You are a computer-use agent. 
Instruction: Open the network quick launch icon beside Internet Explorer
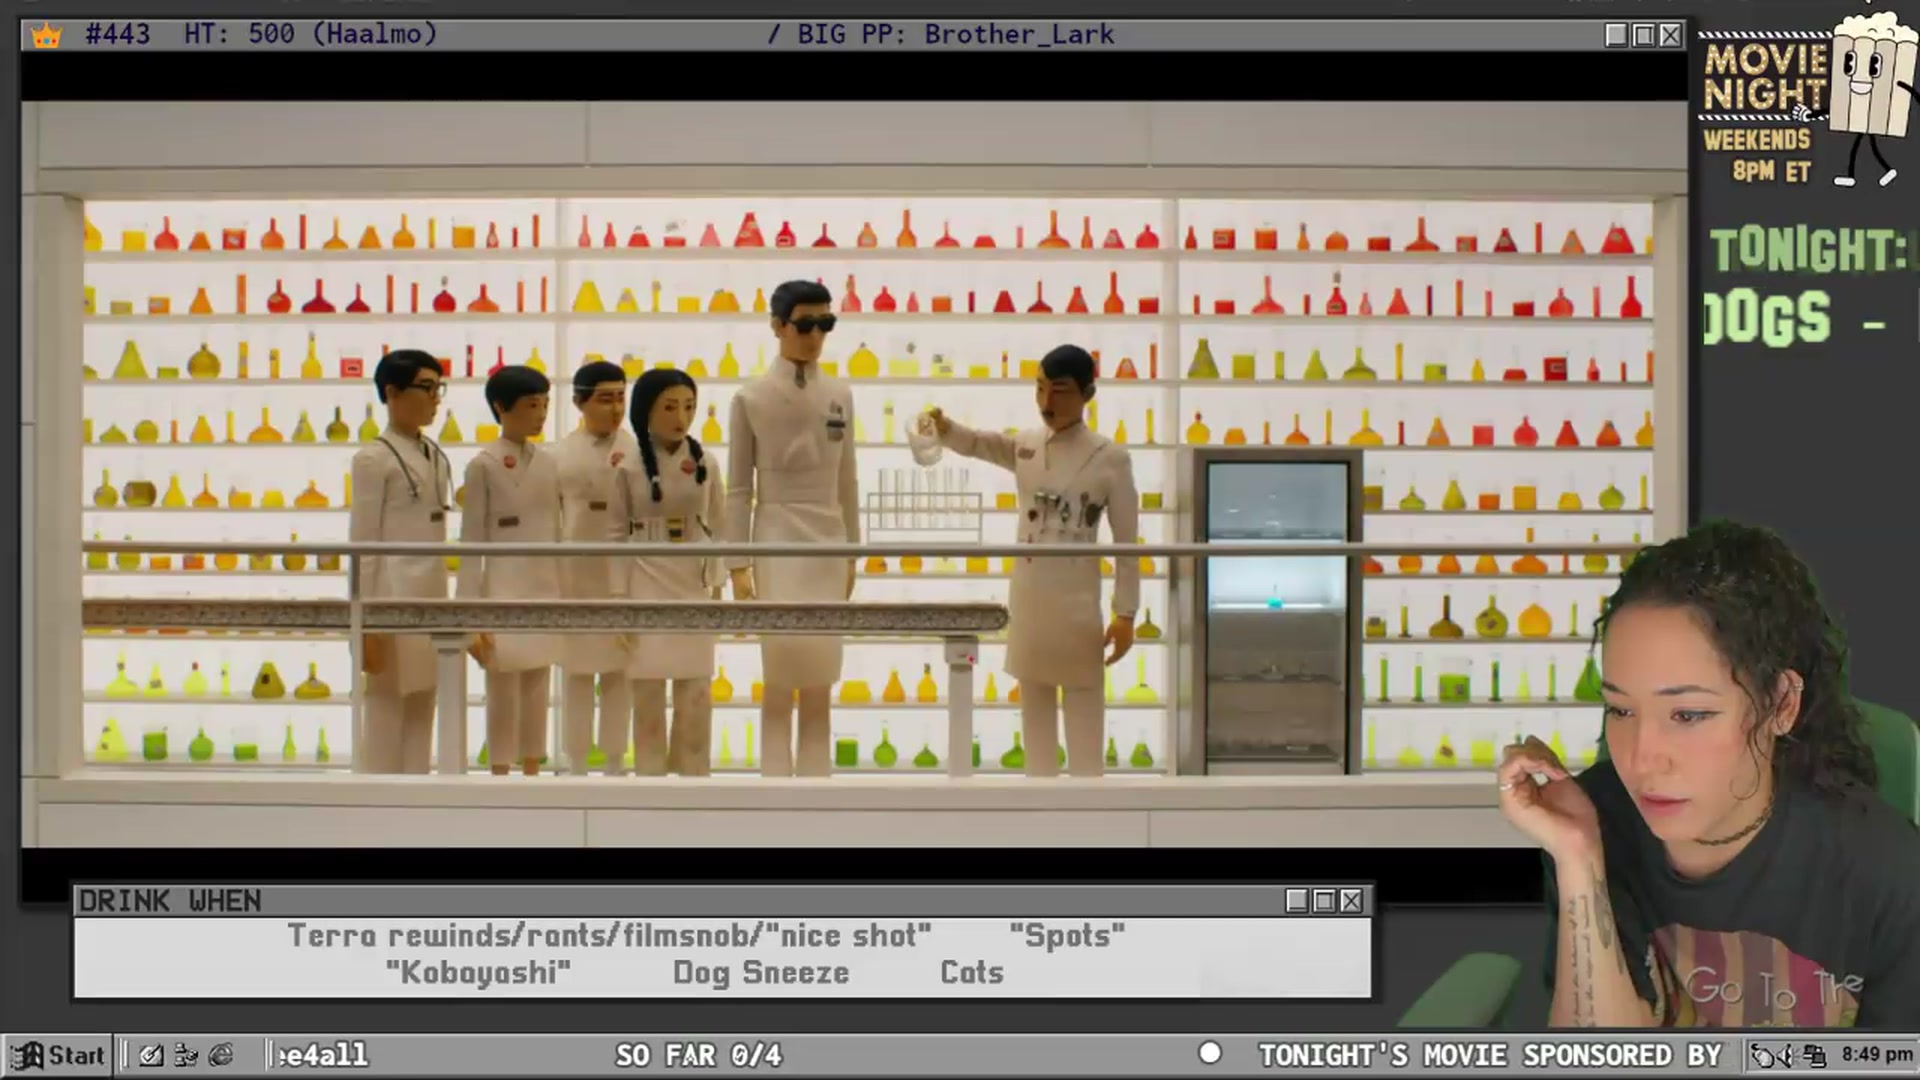pos(186,1055)
